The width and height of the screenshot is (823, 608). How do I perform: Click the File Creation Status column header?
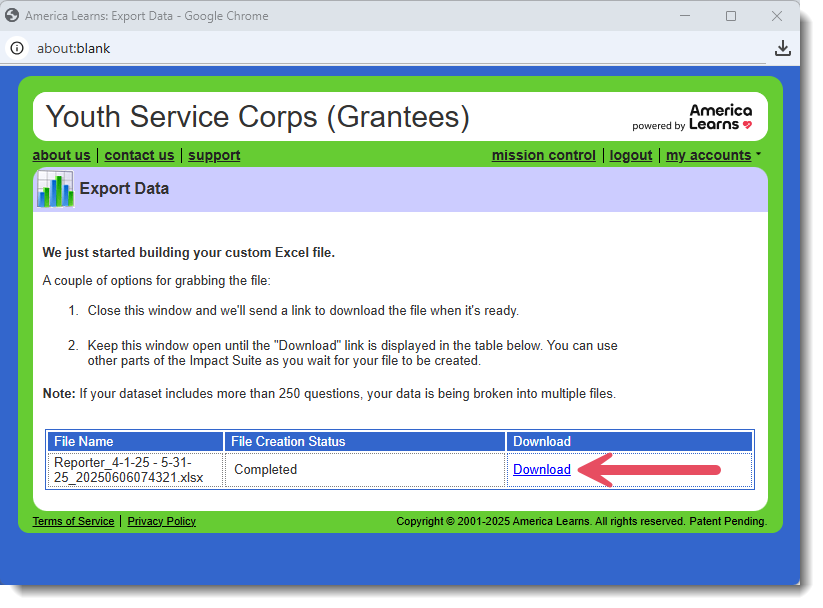365,442
